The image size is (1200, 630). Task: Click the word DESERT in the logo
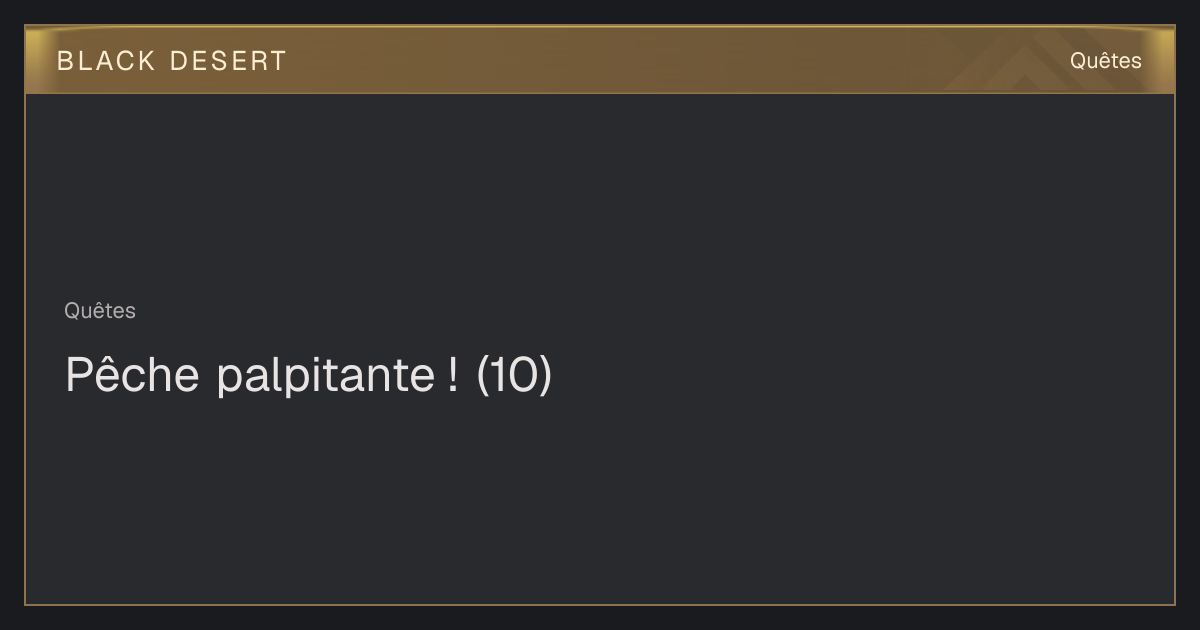click(229, 61)
